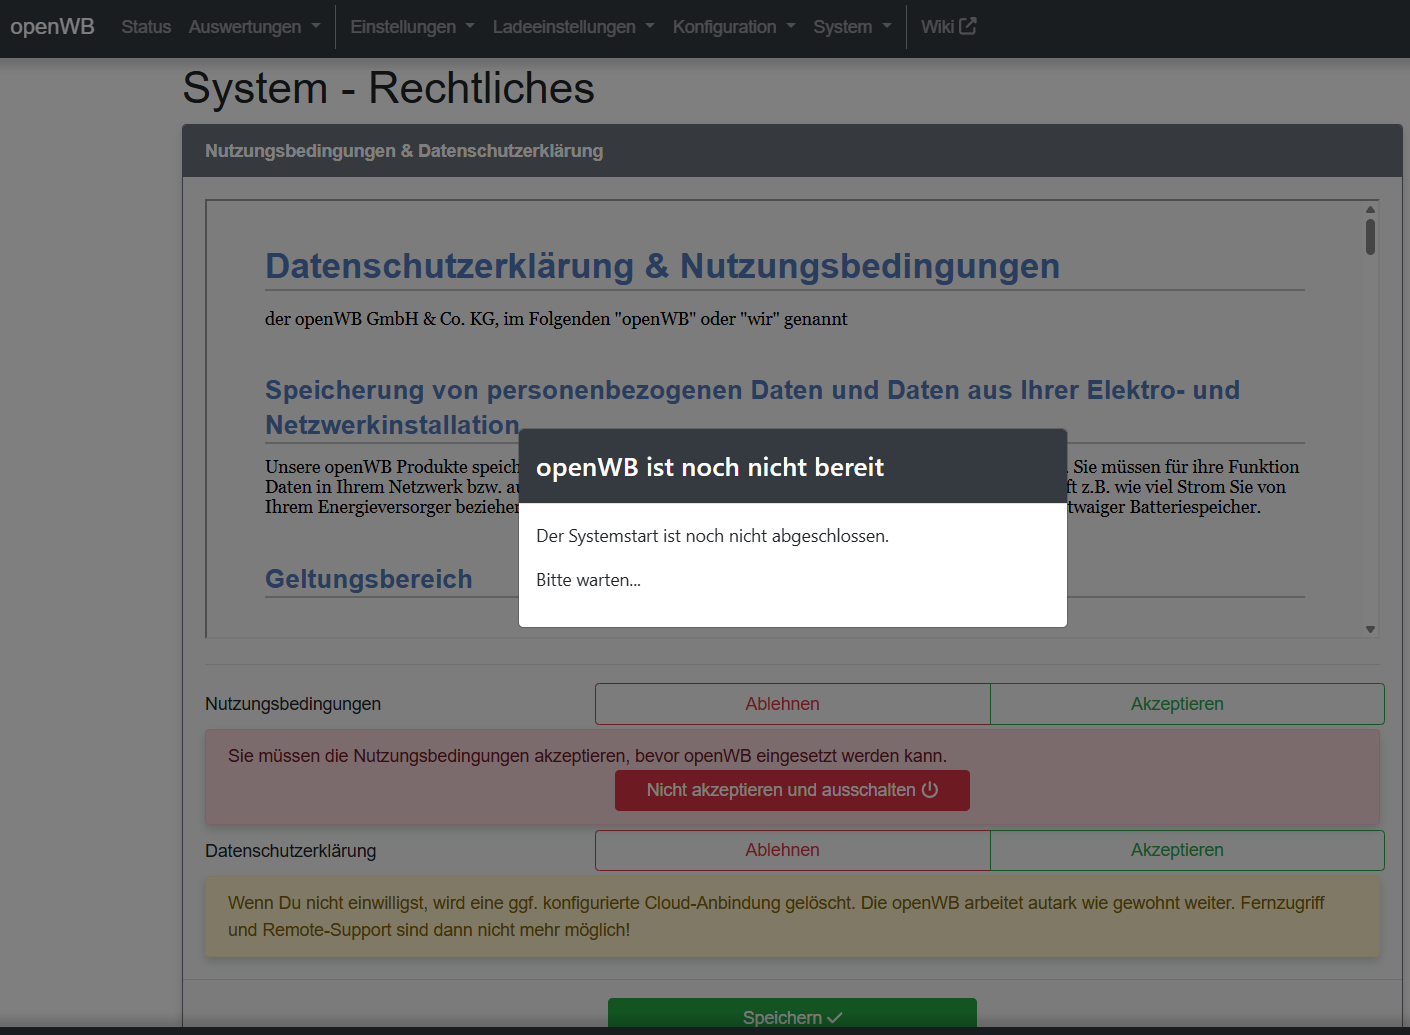
Task: Click the power icon on the shutdown button
Action: [x=930, y=790]
